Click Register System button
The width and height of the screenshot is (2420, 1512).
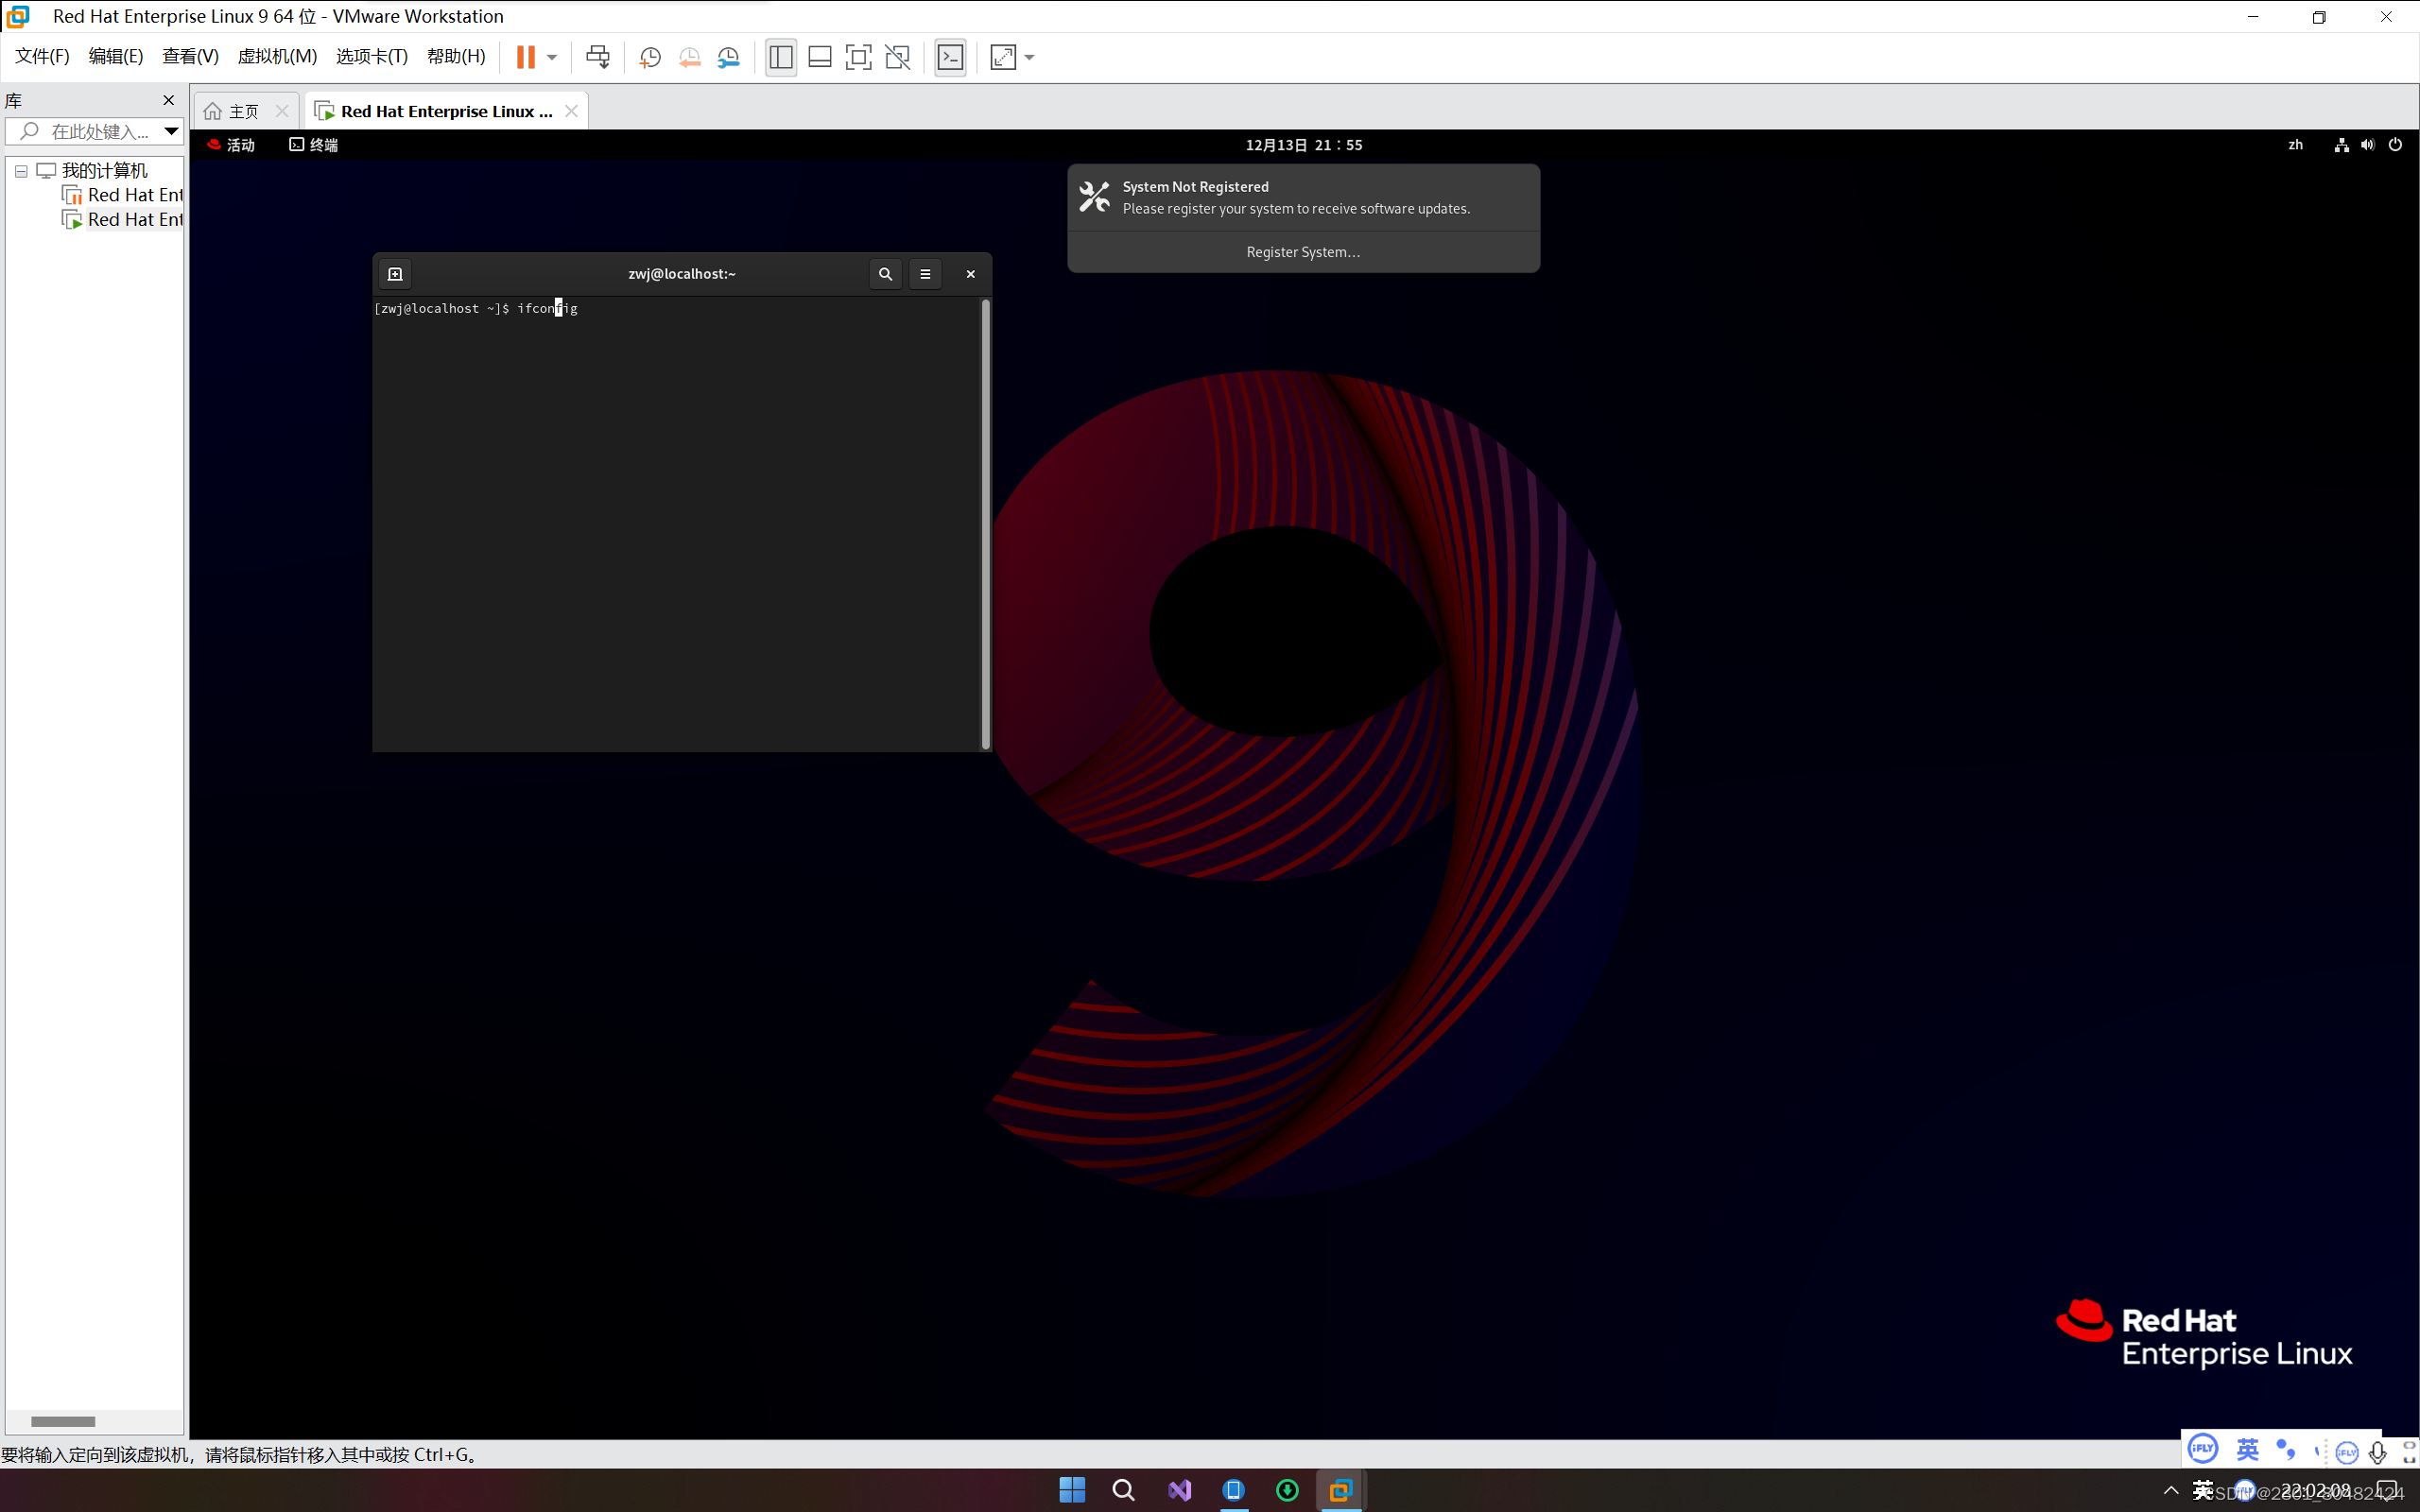tap(1303, 252)
